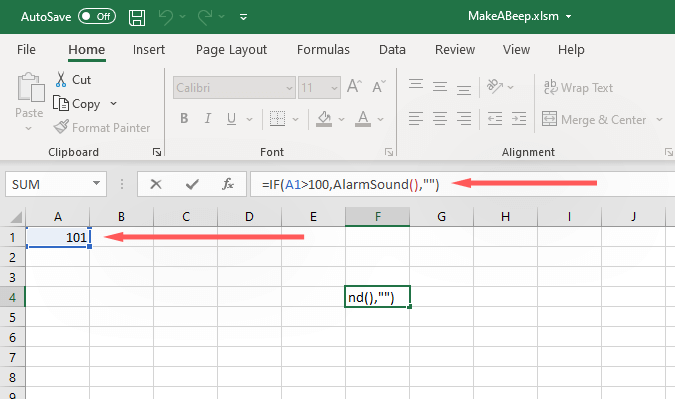Image resolution: width=675 pixels, height=399 pixels.
Task: Open the Data ribbon tab
Action: 392,49
